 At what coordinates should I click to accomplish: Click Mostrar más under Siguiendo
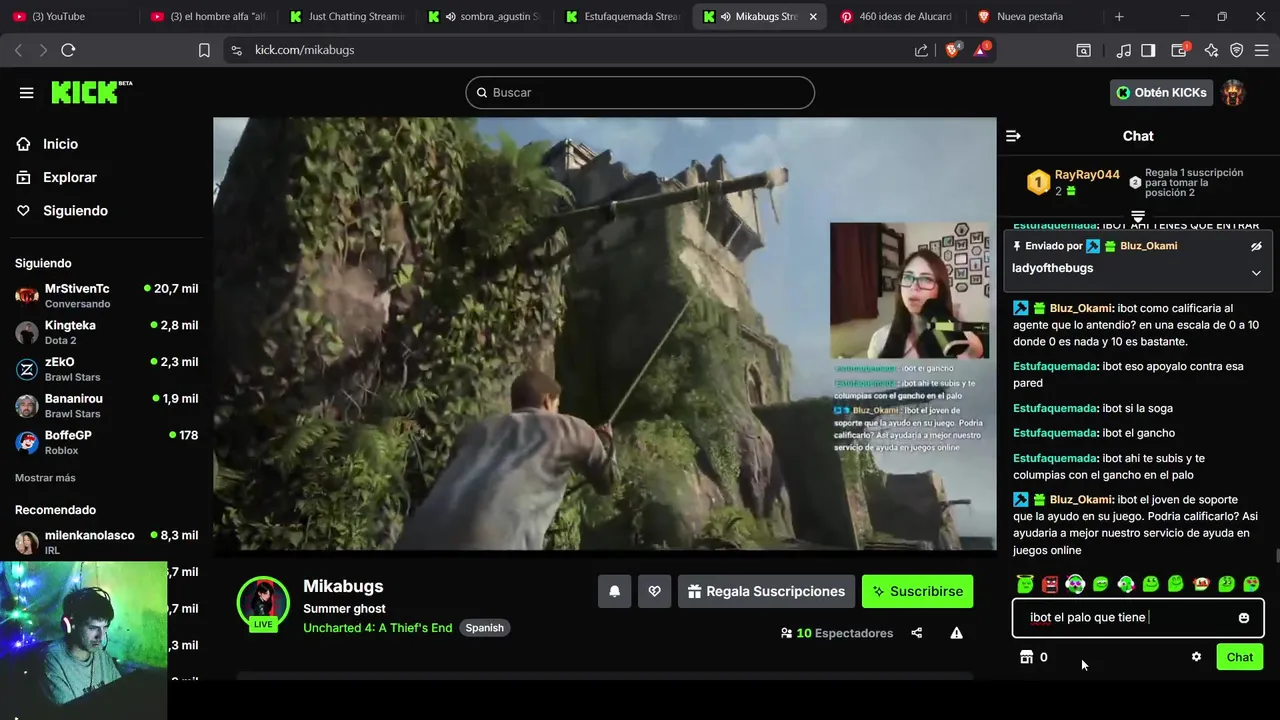pos(45,478)
